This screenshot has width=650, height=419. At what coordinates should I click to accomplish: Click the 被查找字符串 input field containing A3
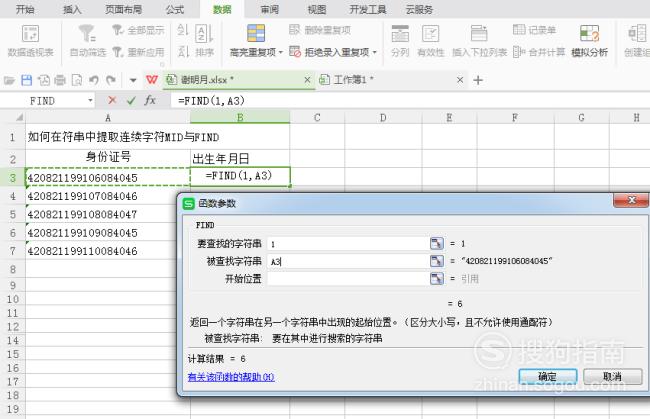click(348, 261)
